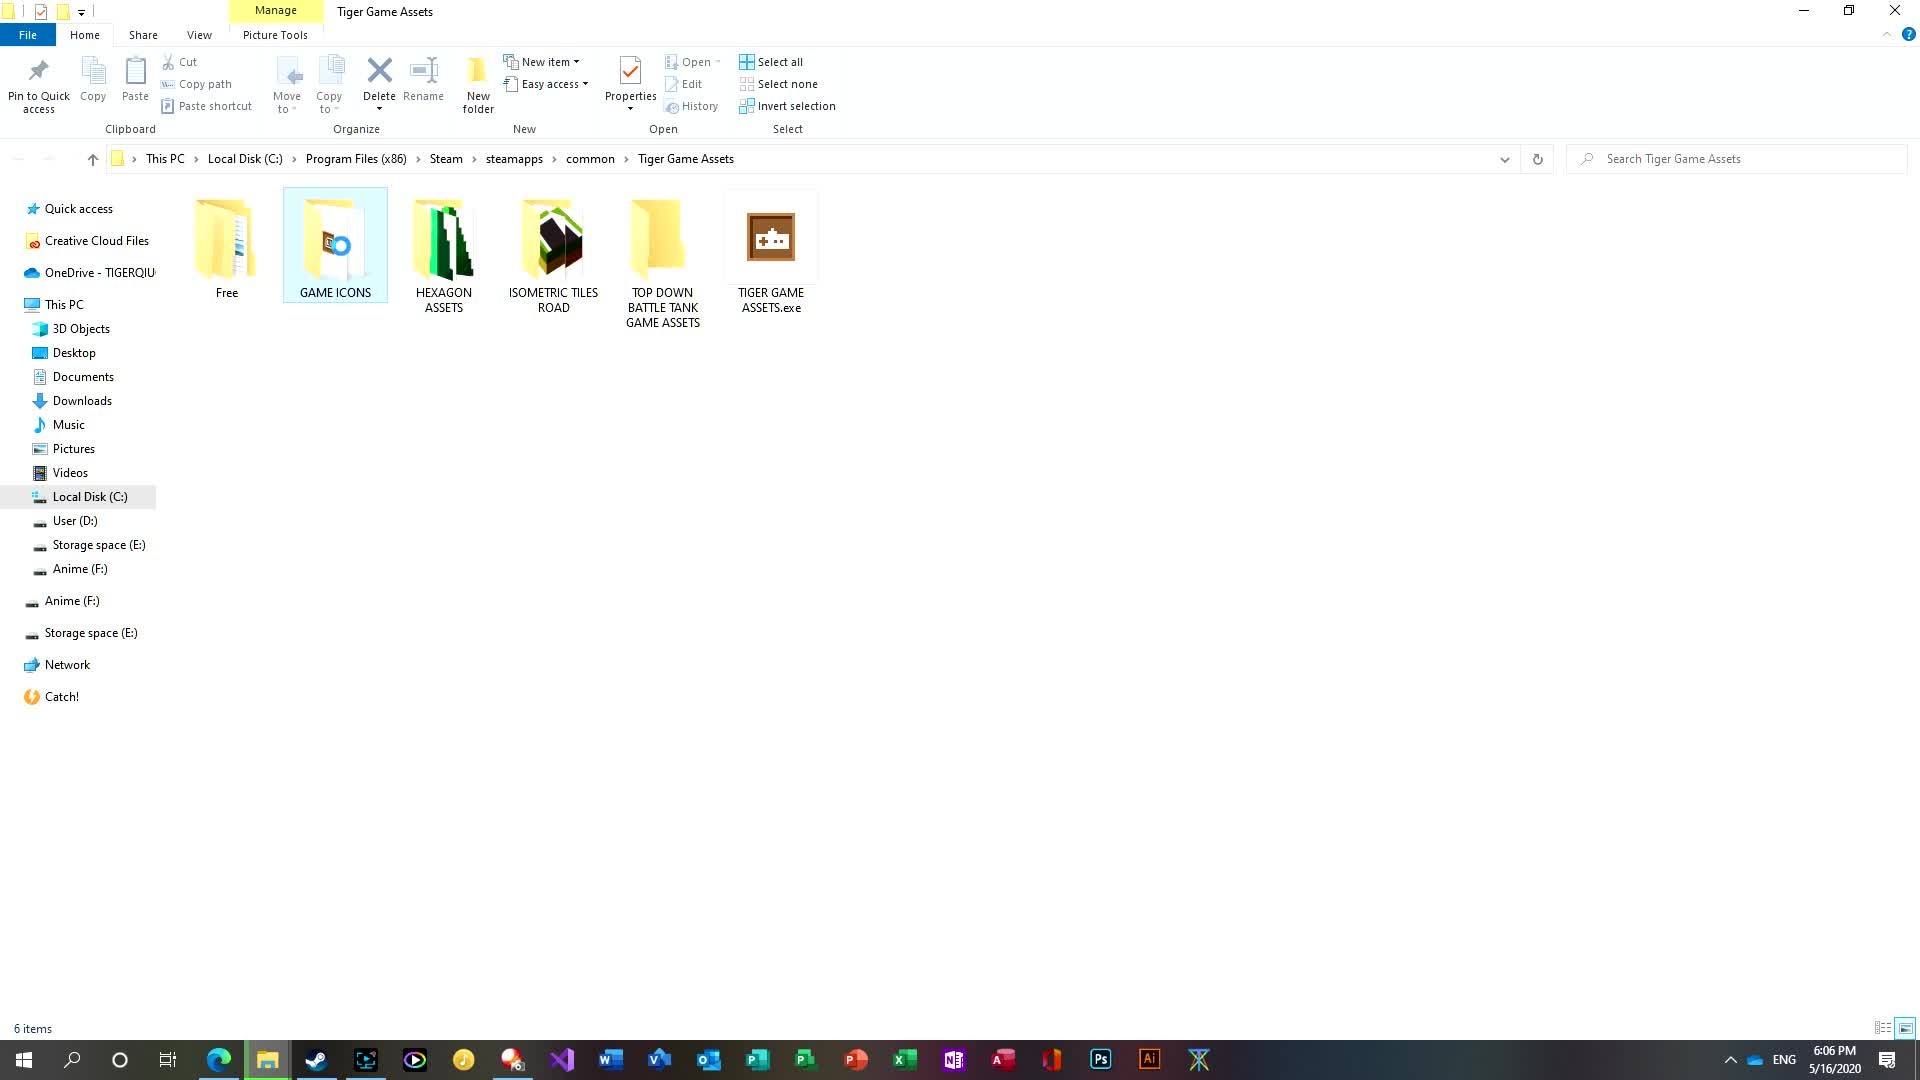1920x1080 pixels.
Task: Open the View ribbon tab
Action: point(199,35)
